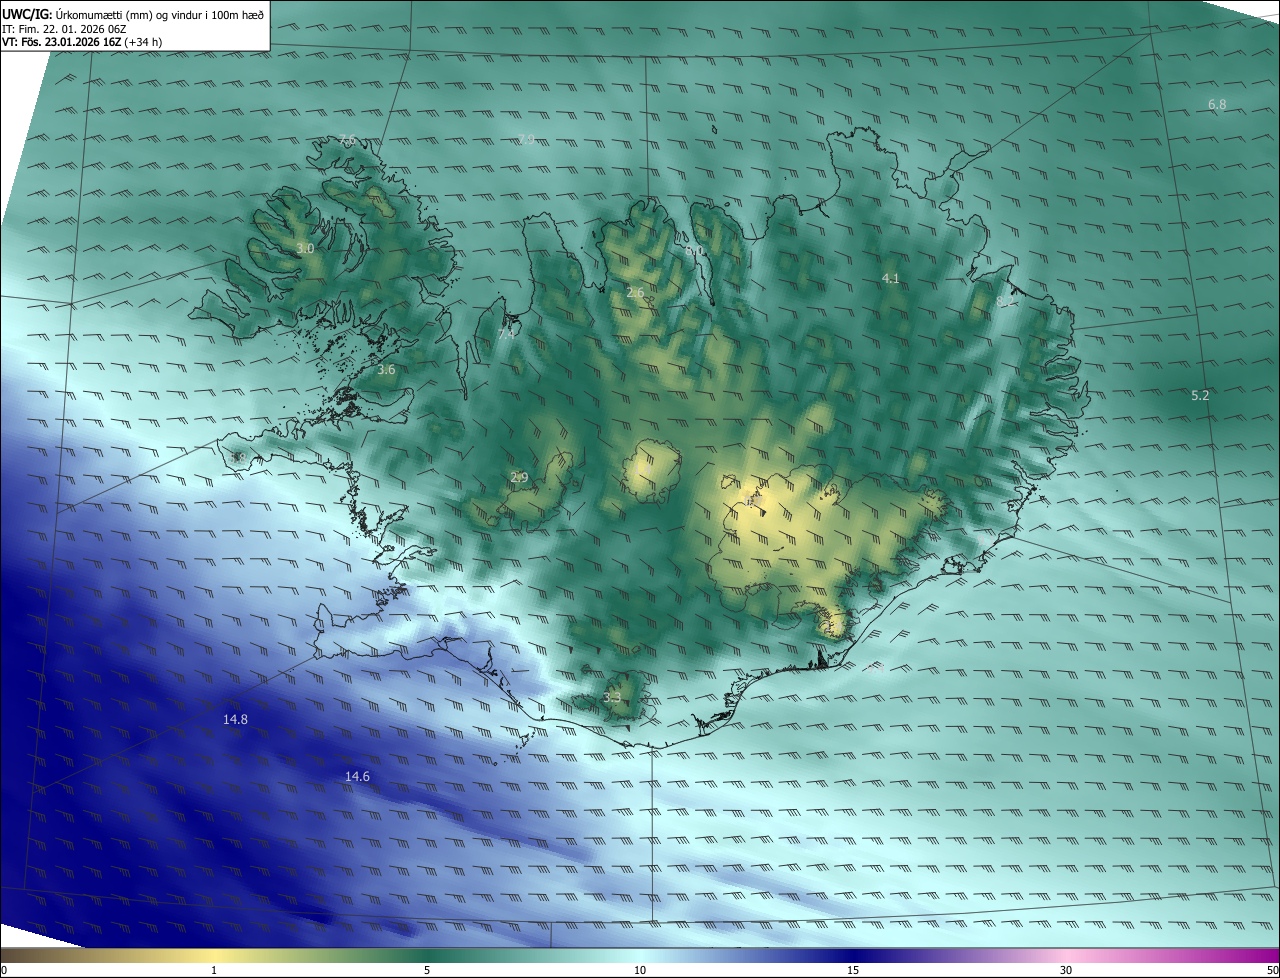Click the 50 tick on the color scale
Screen dimensions: 1280x978
pyautogui.click(x=1272, y=970)
